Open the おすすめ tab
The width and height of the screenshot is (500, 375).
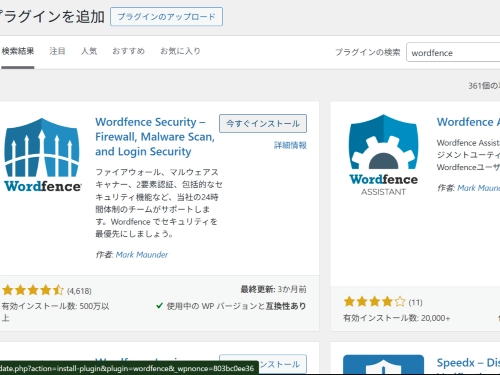click(x=128, y=51)
